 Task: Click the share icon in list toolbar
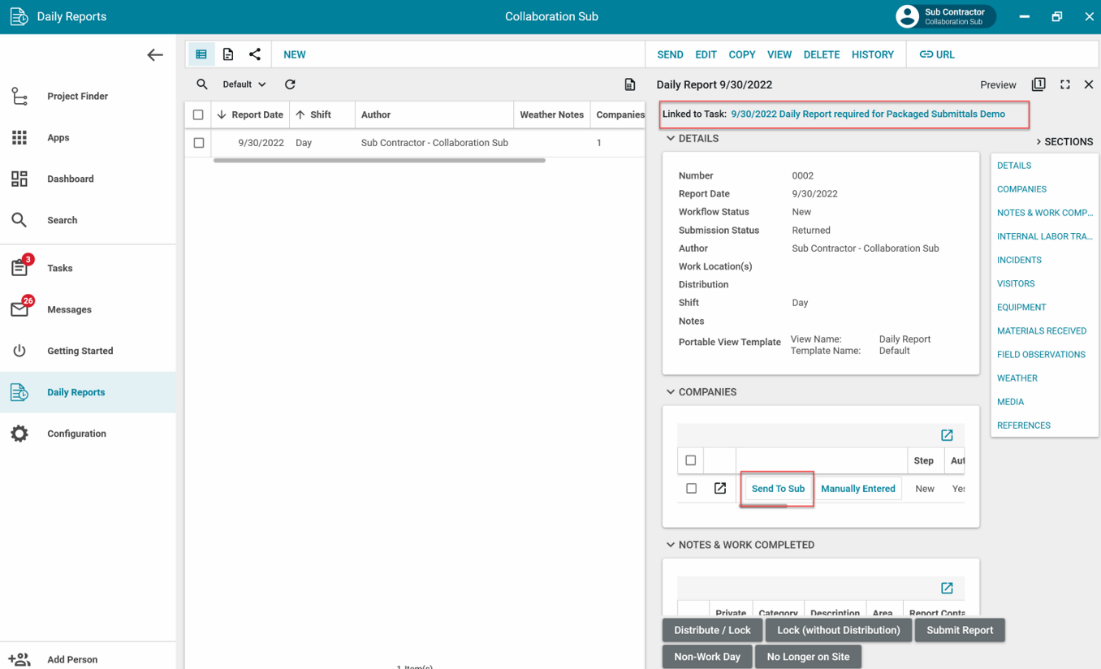coord(255,54)
